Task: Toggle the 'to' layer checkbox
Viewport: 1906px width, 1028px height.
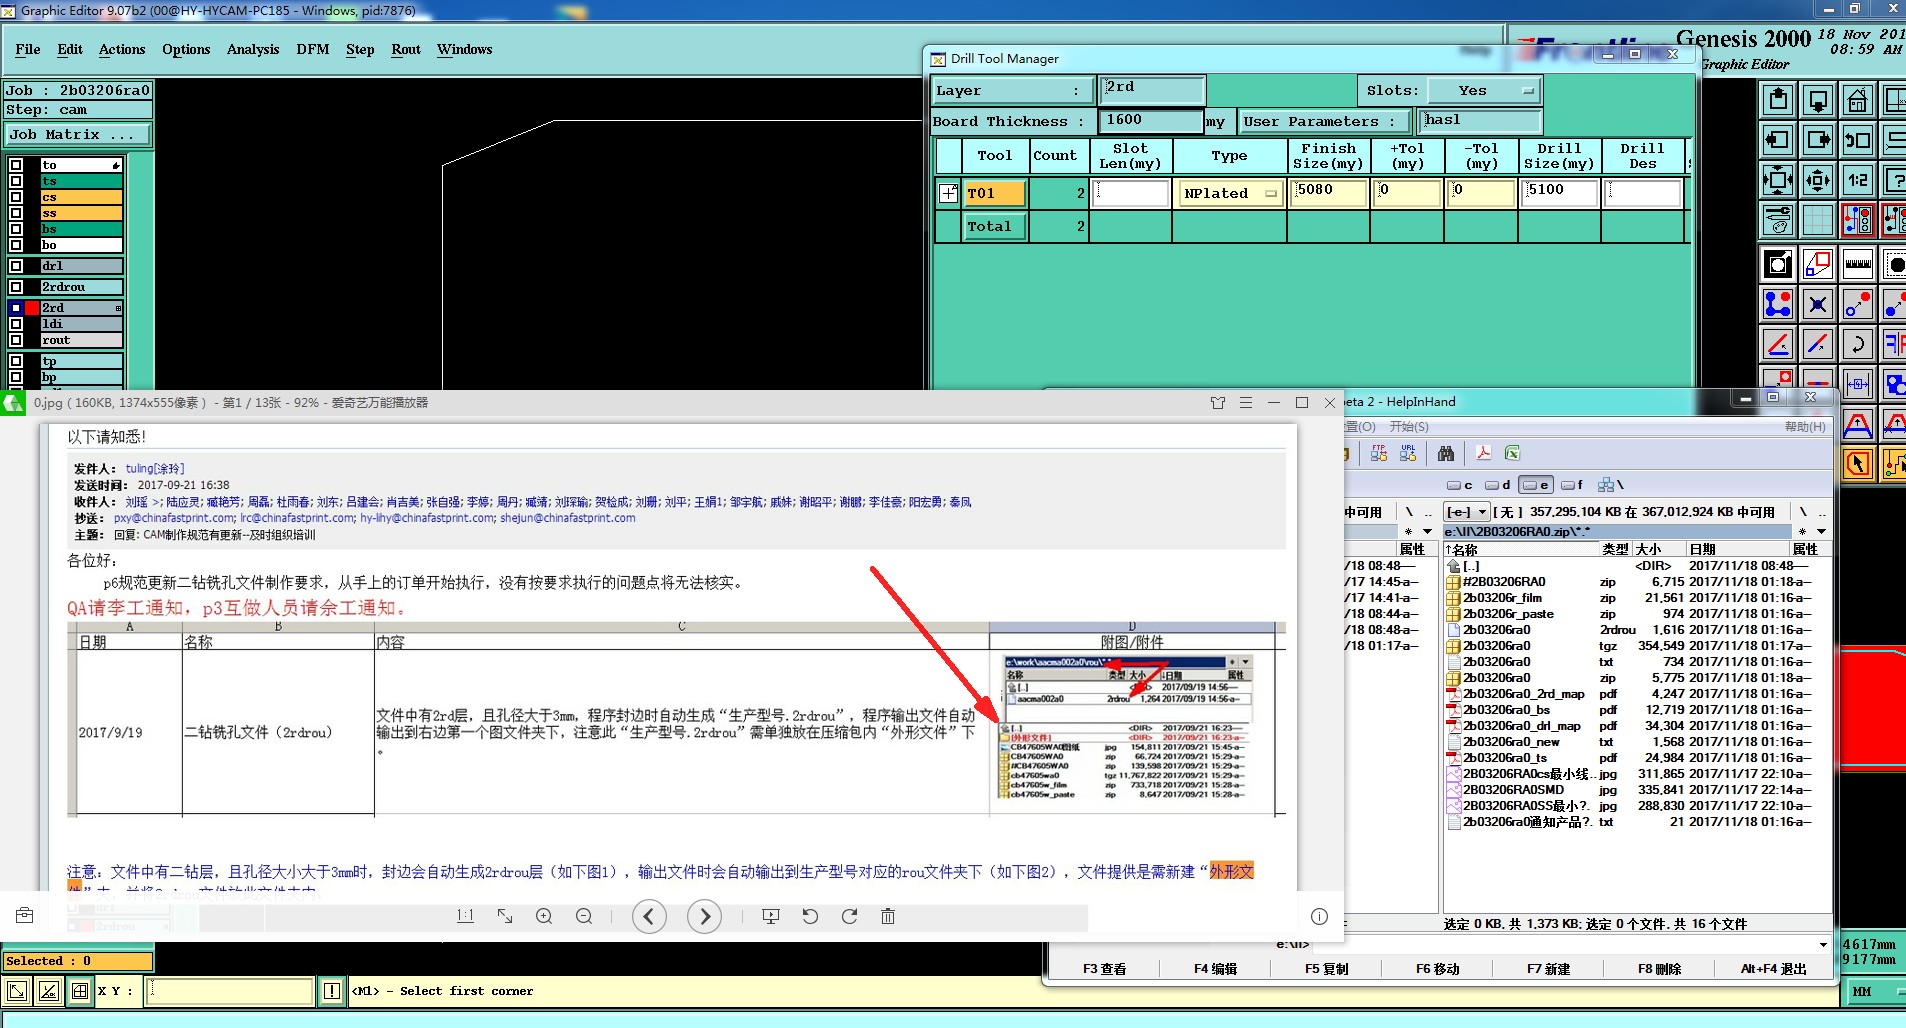Action: pyautogui.click(x=16, y=165)
